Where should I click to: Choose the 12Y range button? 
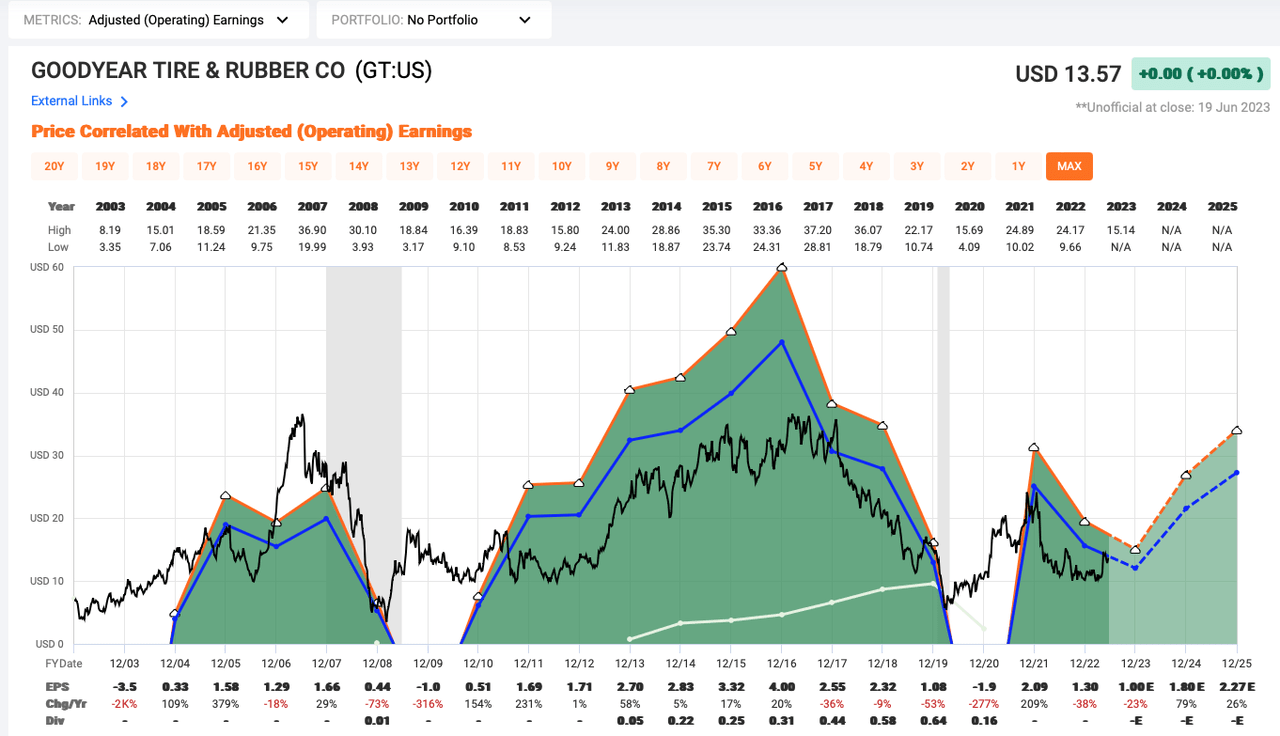(460, 166)
